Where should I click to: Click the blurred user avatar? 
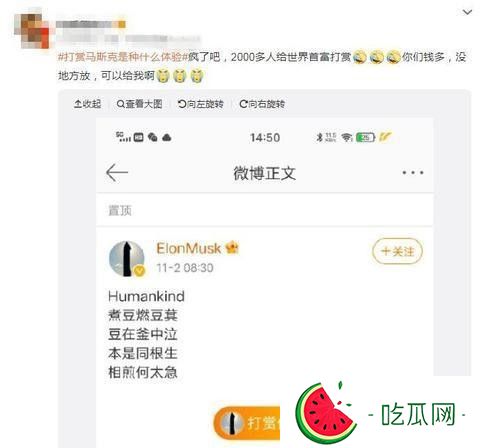click(x=32, y=31)
